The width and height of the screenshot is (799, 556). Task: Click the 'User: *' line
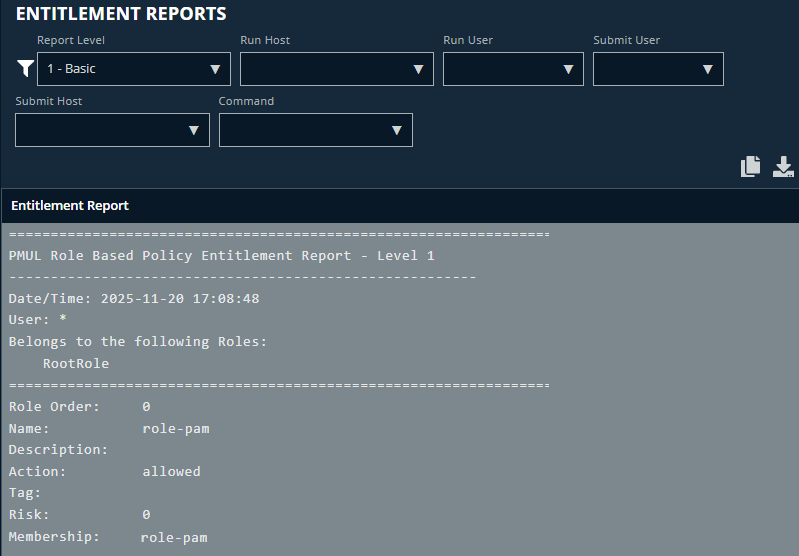click(x=38, y=320)
